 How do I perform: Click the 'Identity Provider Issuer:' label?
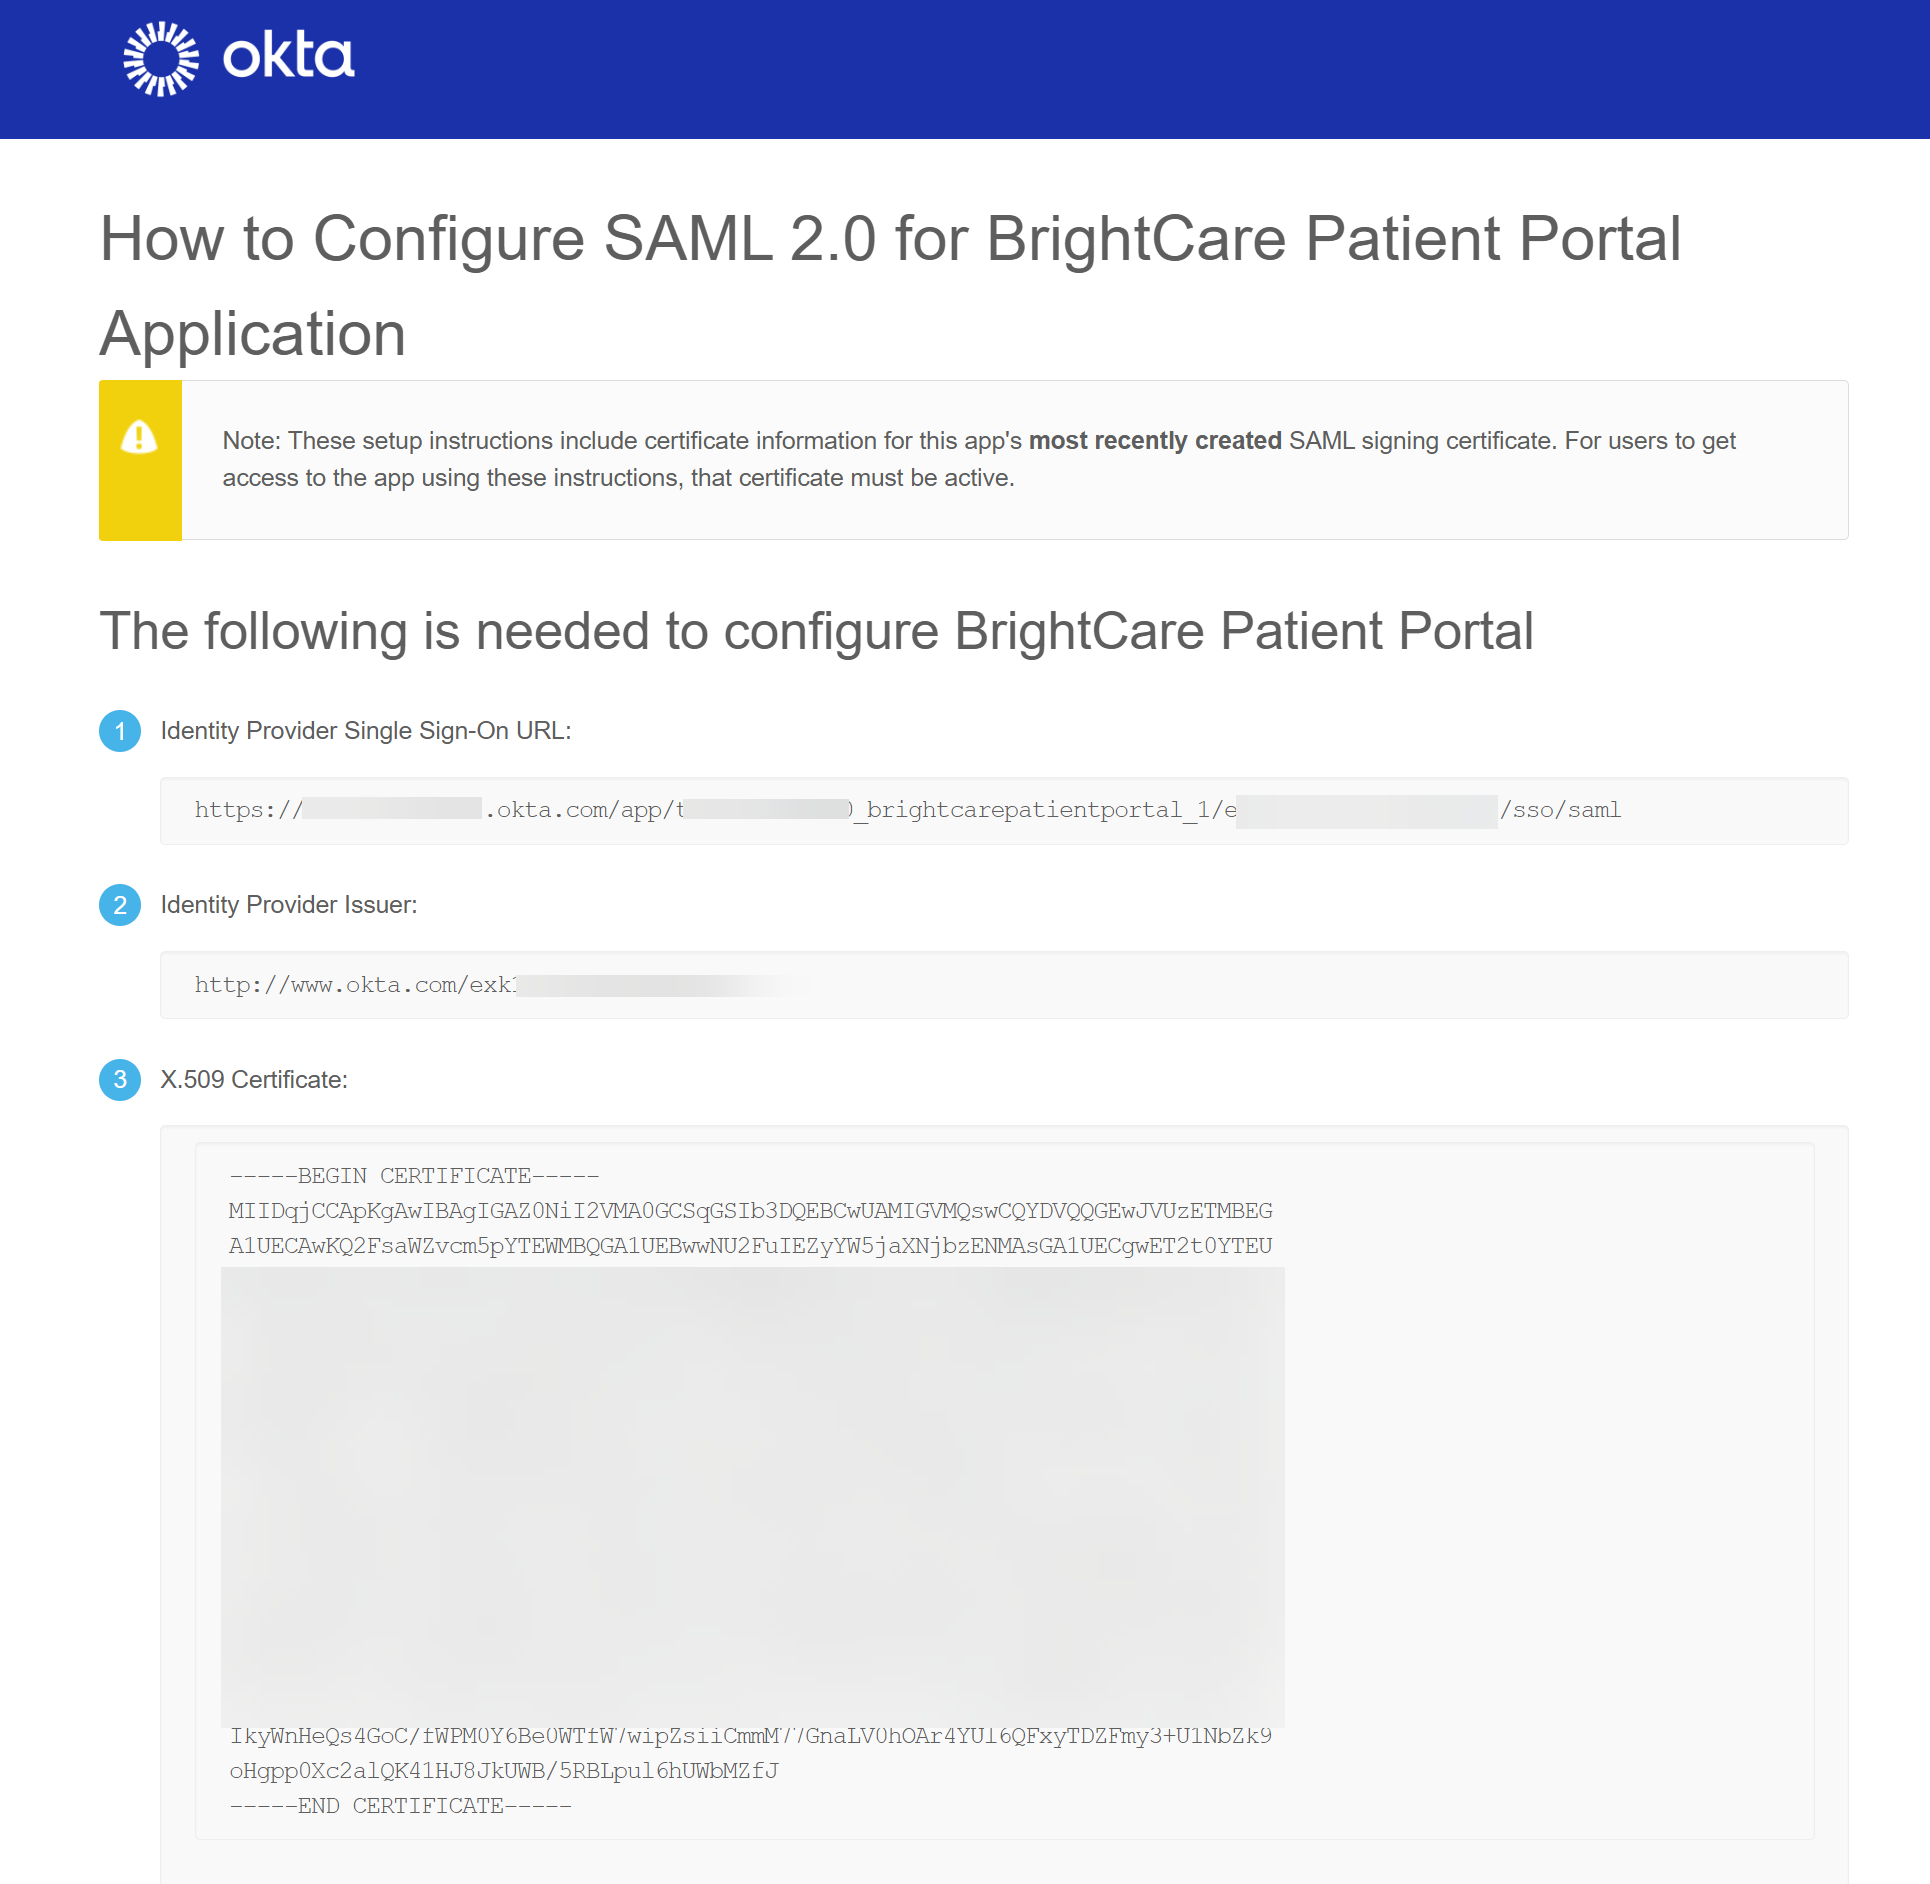point(289,905)
